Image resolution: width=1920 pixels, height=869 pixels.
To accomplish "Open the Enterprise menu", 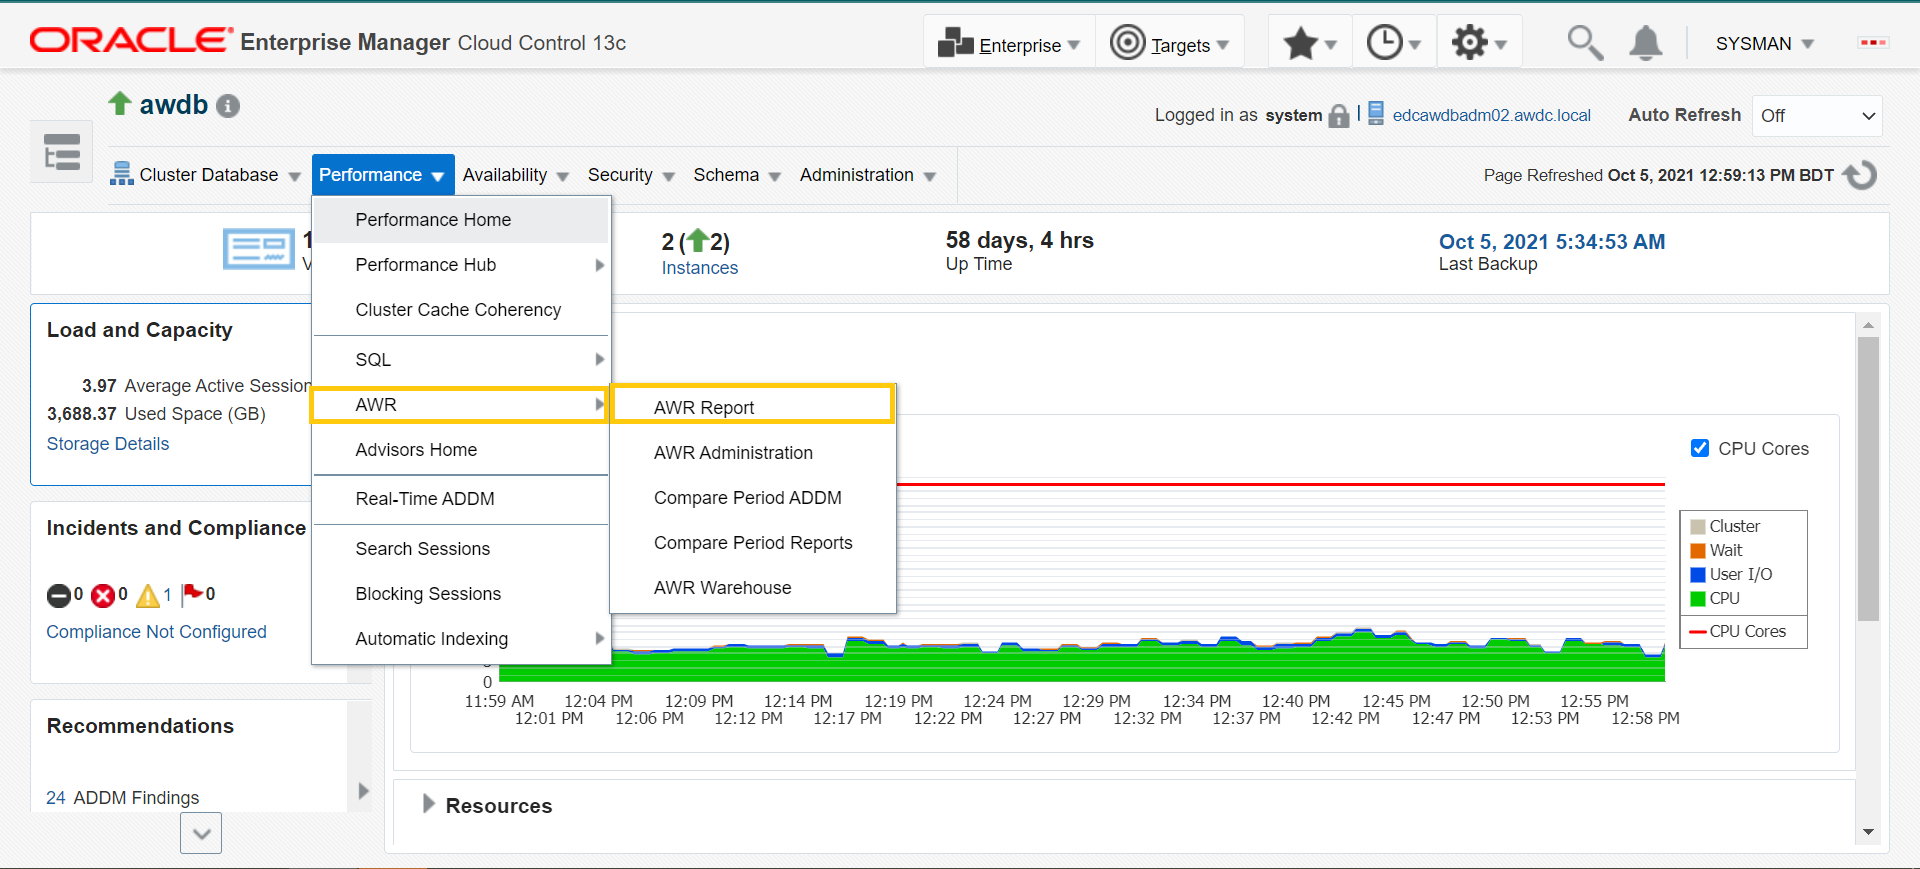I will pyautogui.click(x=1009, y=44).
